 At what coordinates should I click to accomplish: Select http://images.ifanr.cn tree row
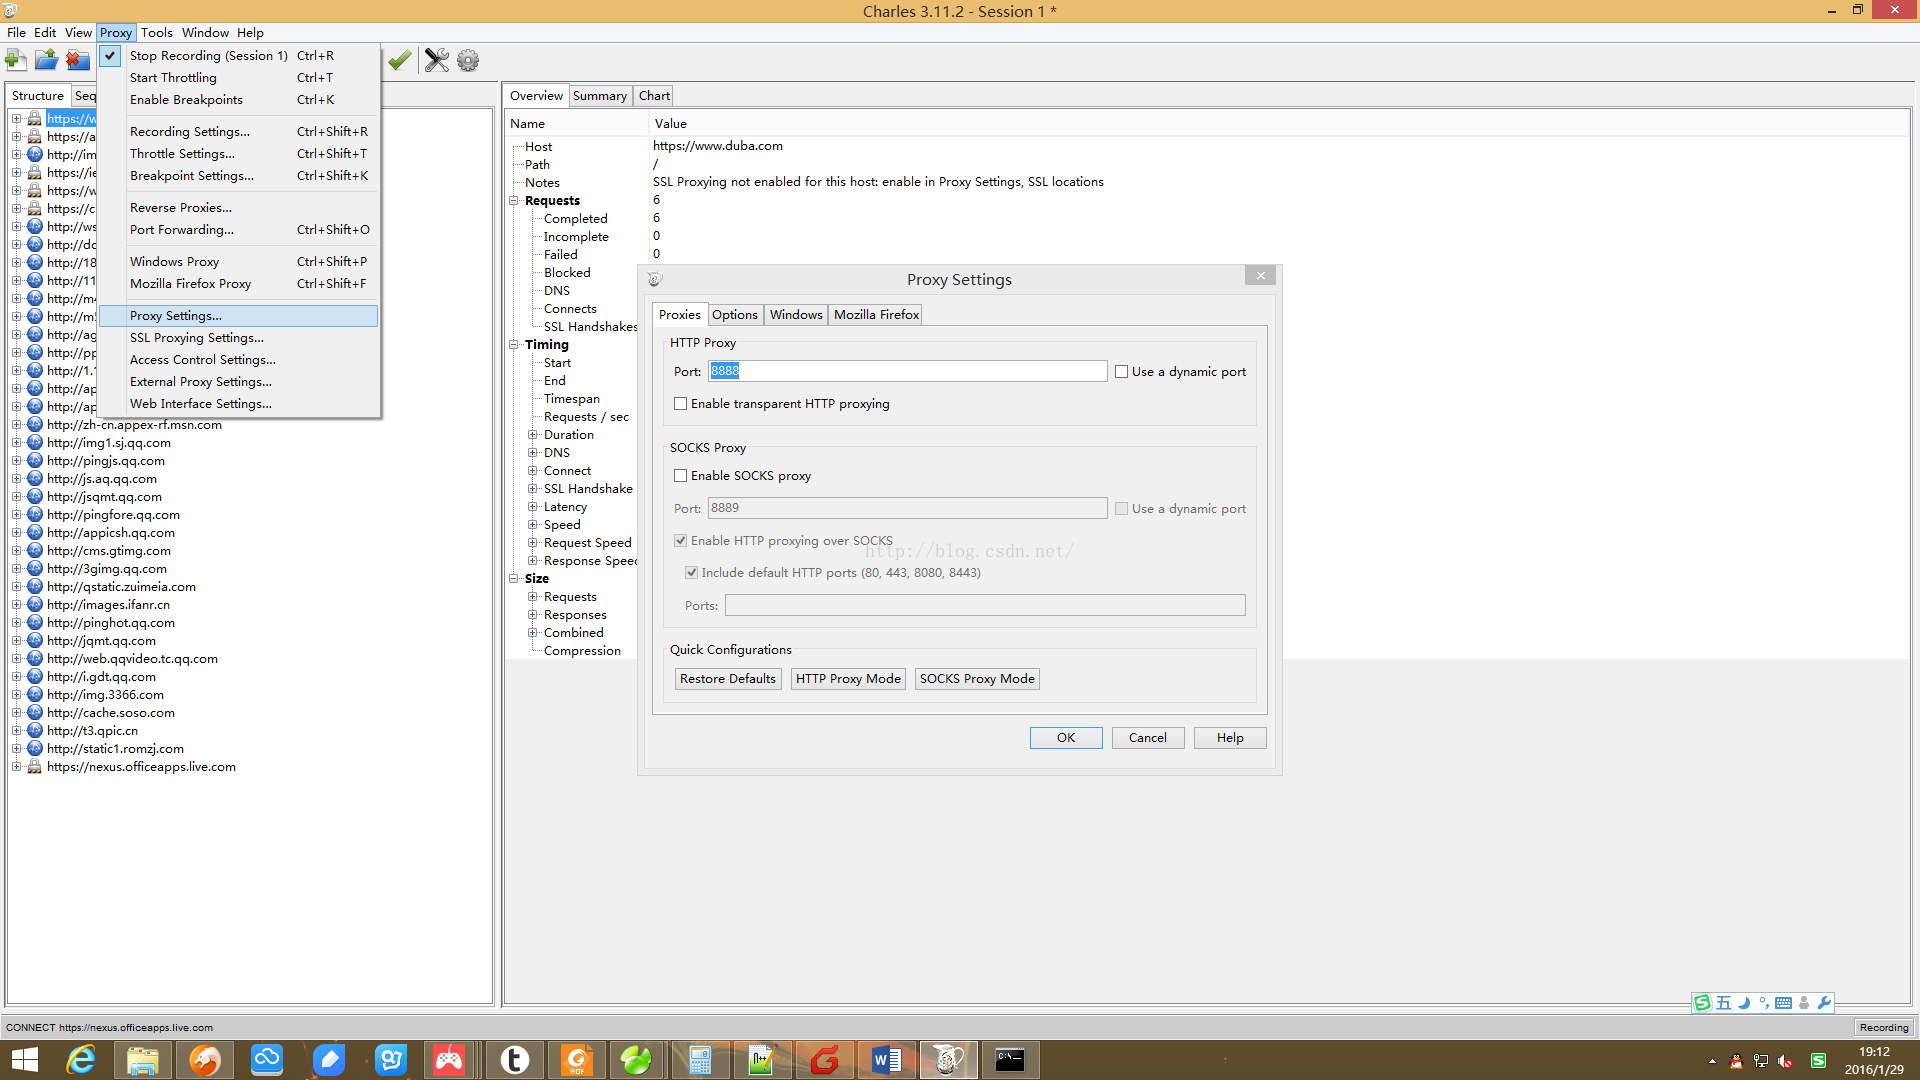point(108,605)
